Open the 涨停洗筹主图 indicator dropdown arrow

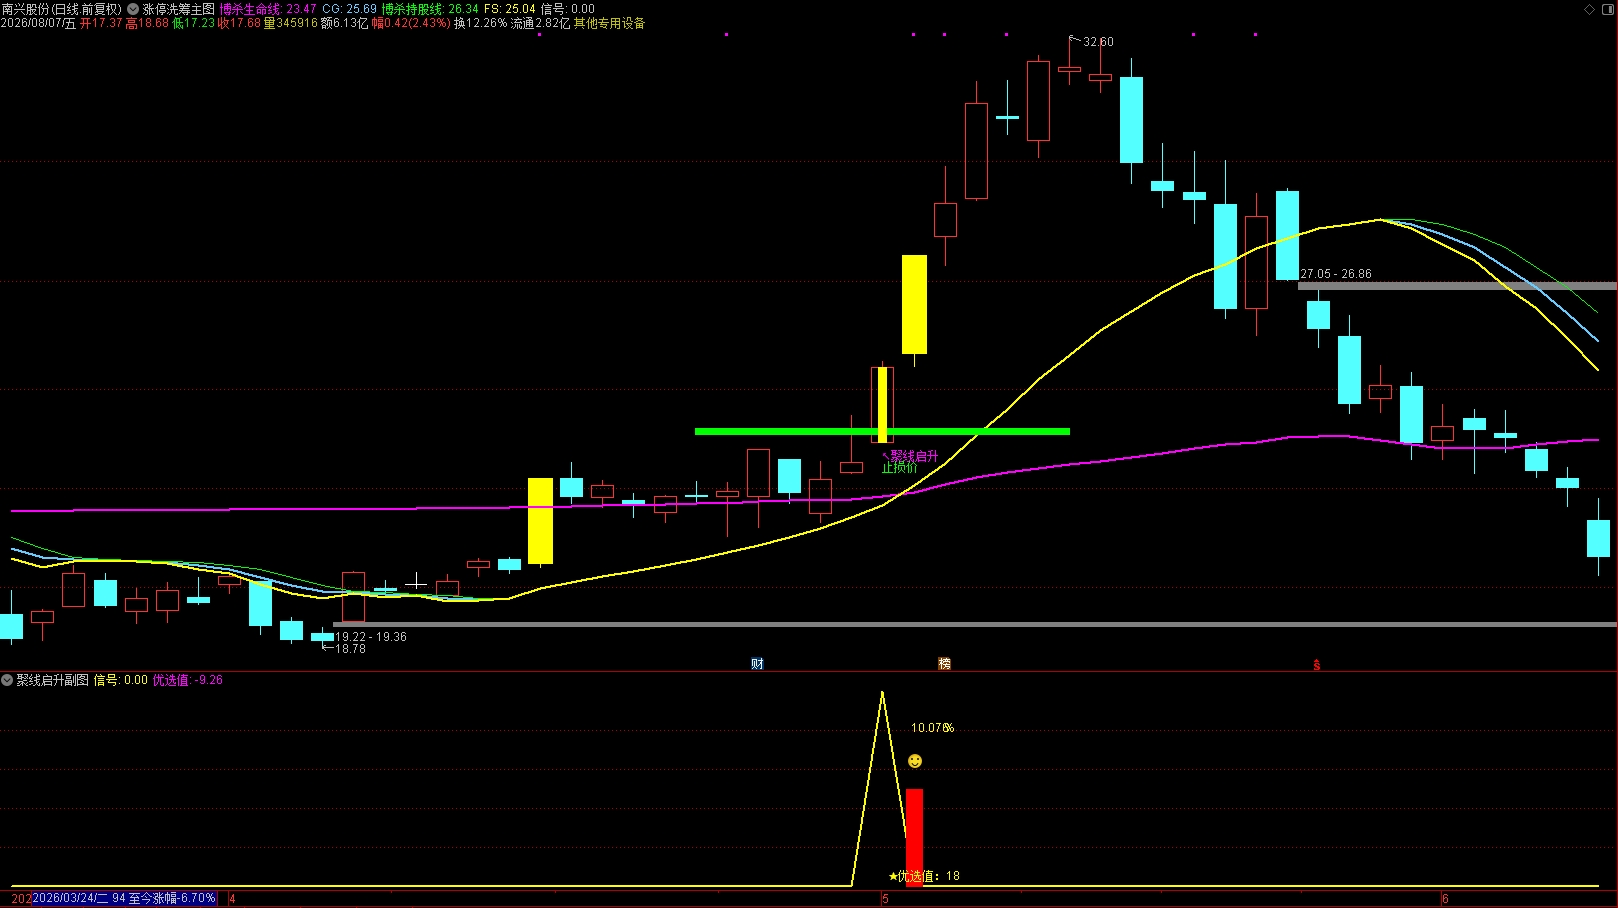133,9
